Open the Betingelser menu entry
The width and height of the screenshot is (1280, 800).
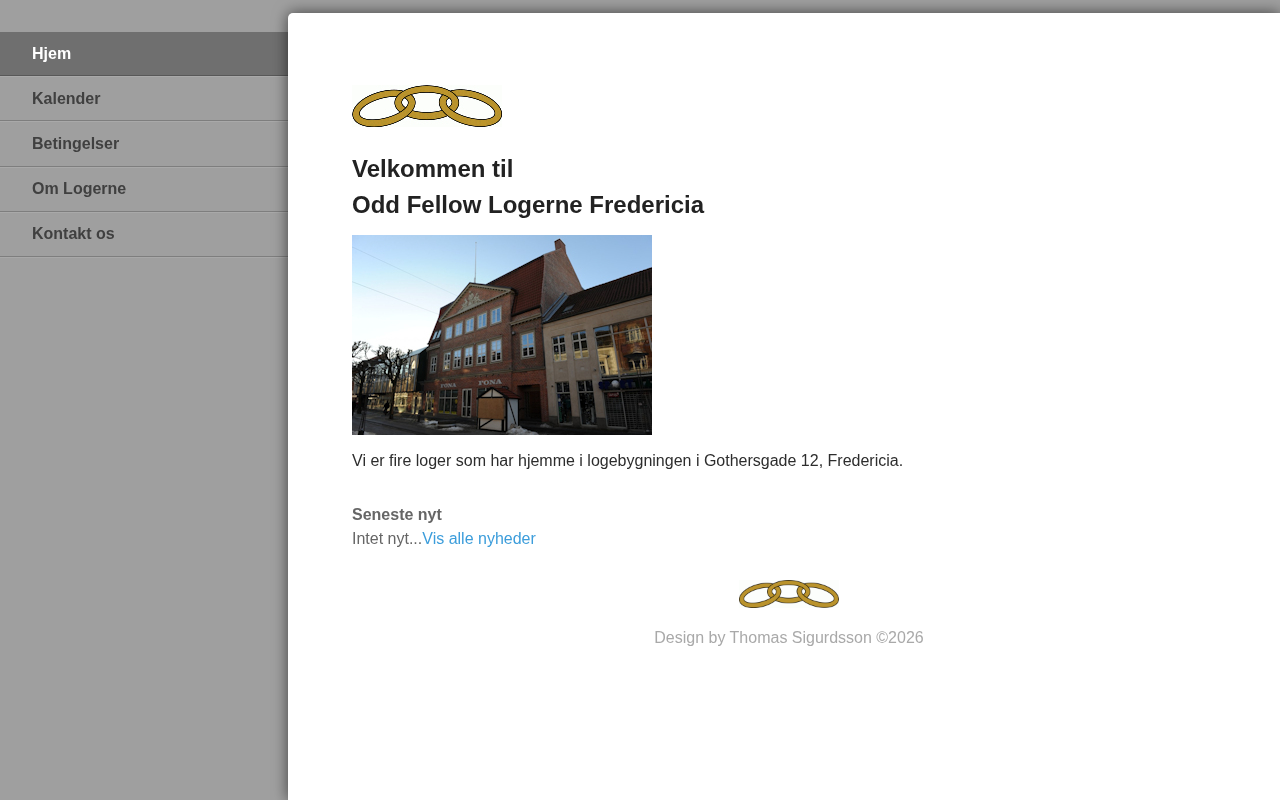(144, 144)
